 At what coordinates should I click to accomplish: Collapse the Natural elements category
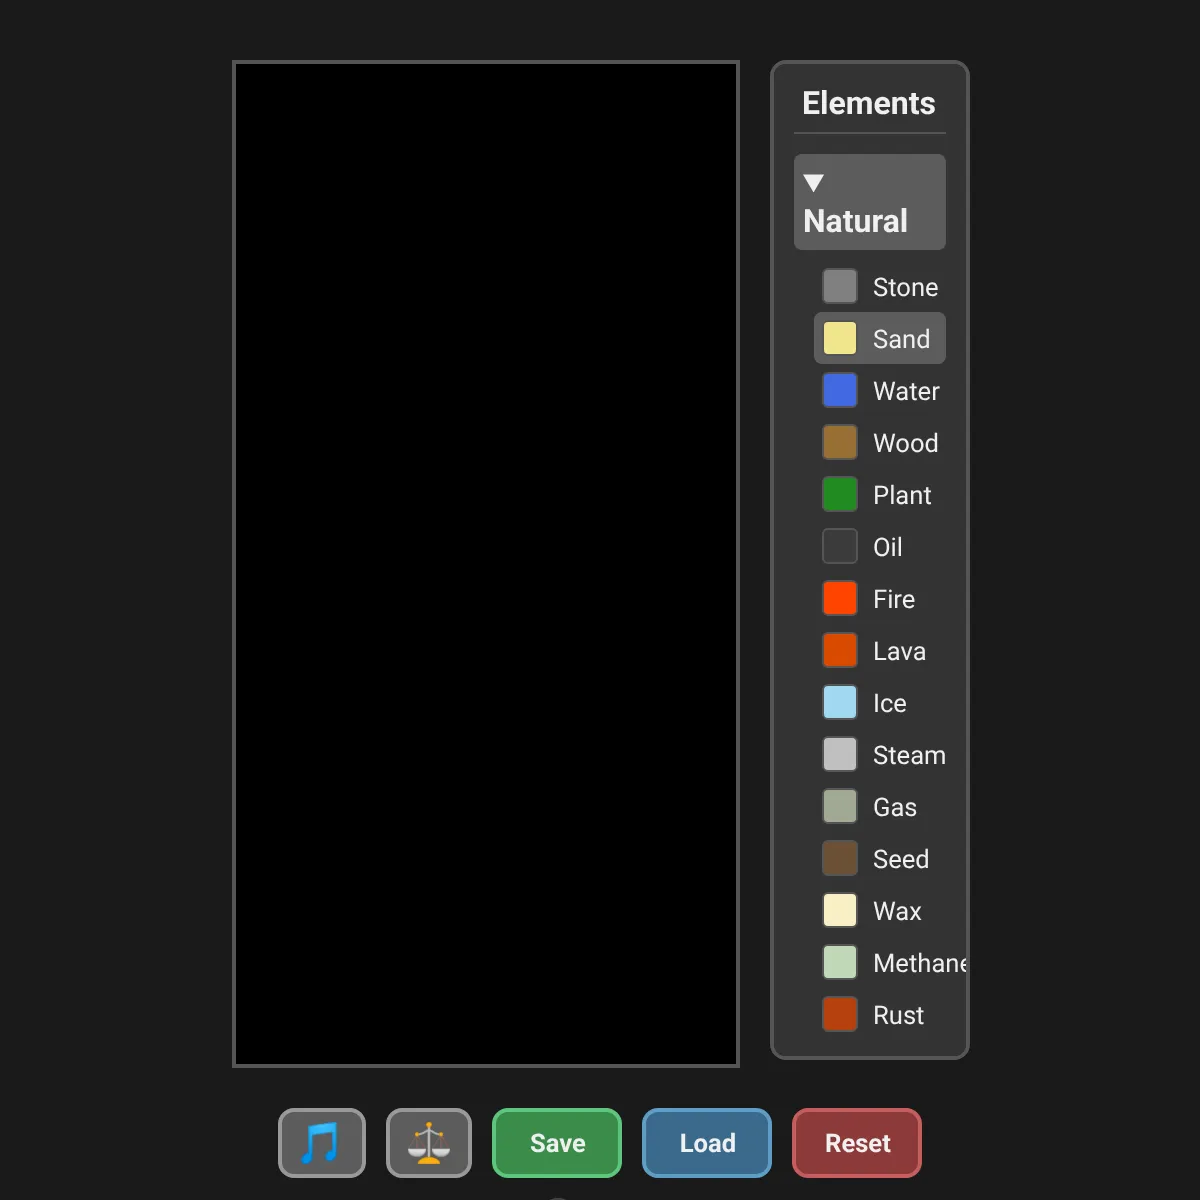[869, 202]
